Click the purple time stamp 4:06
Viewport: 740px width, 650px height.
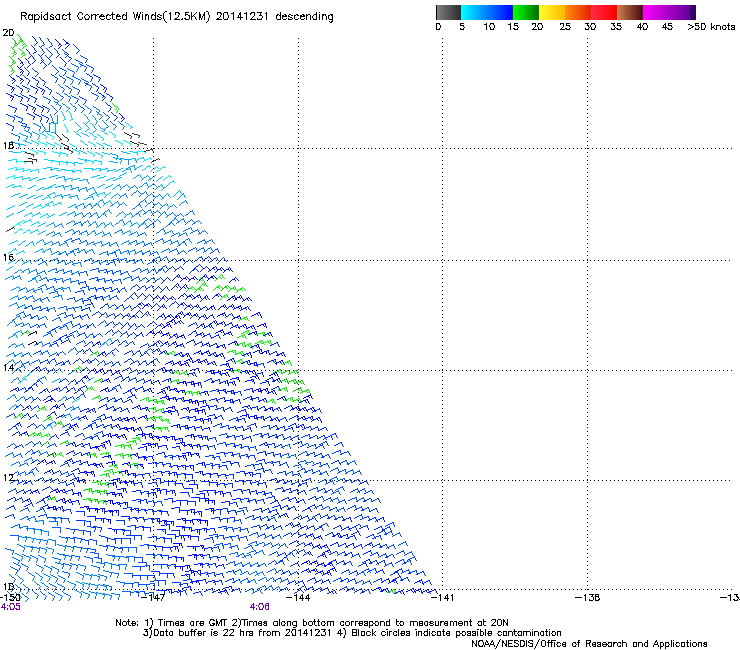click(260, 607)
